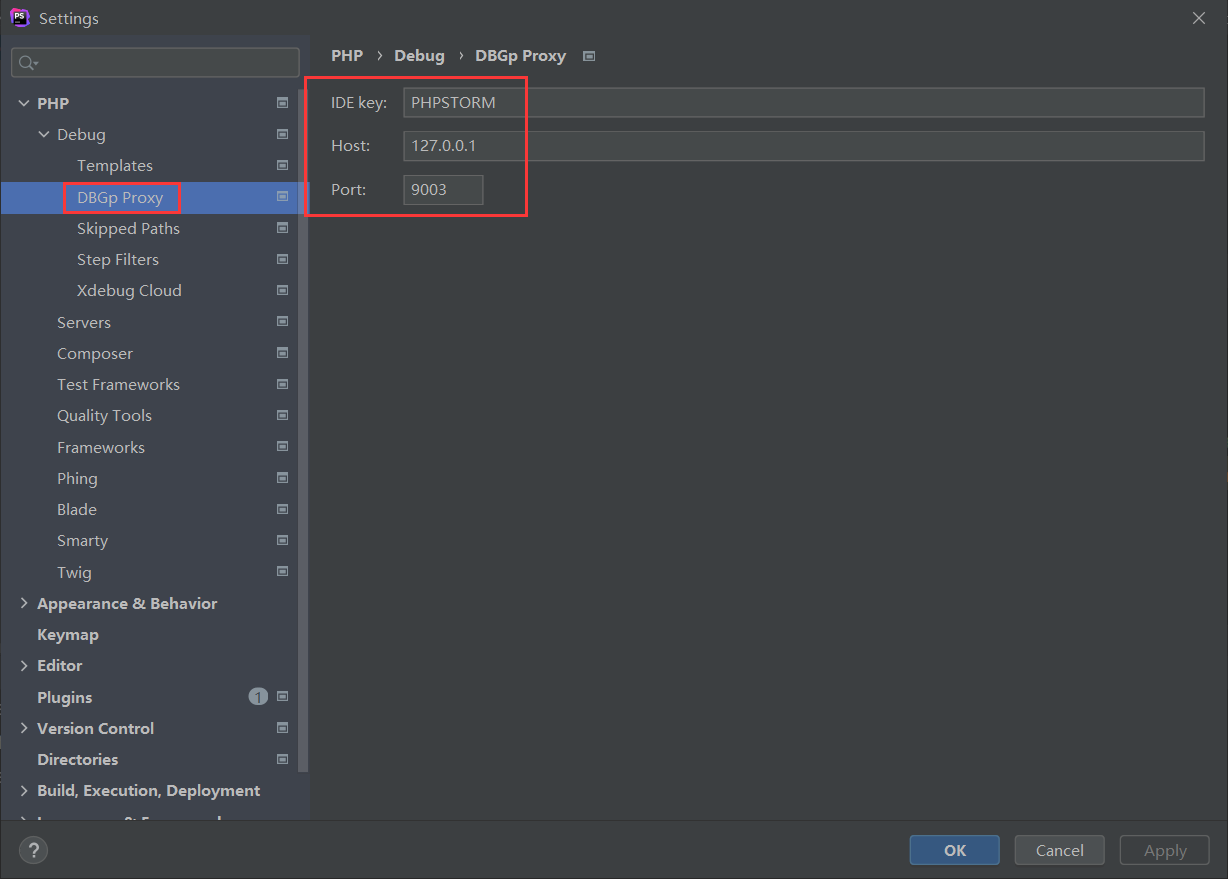Click the IDE key input field
Image resolution: width=1228 pixels, height=879 pixels.
point(804,102)
